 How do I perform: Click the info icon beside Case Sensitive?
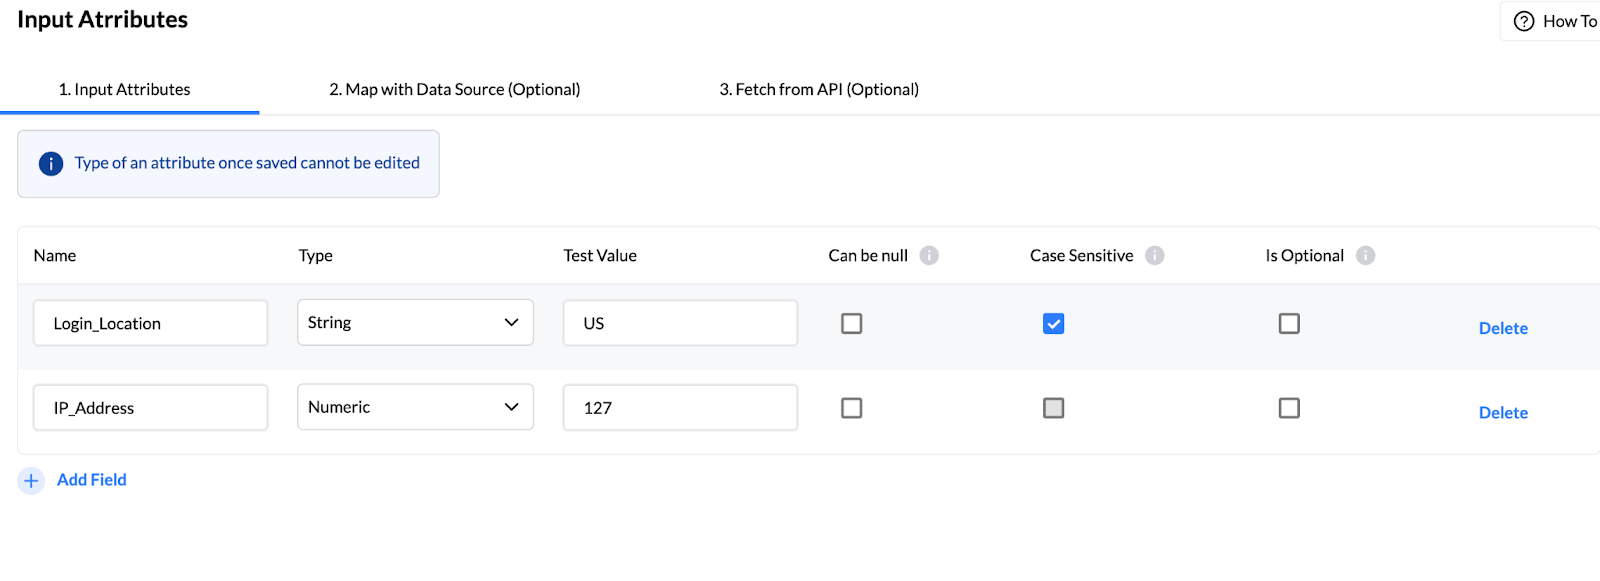tap(1154, 255)
